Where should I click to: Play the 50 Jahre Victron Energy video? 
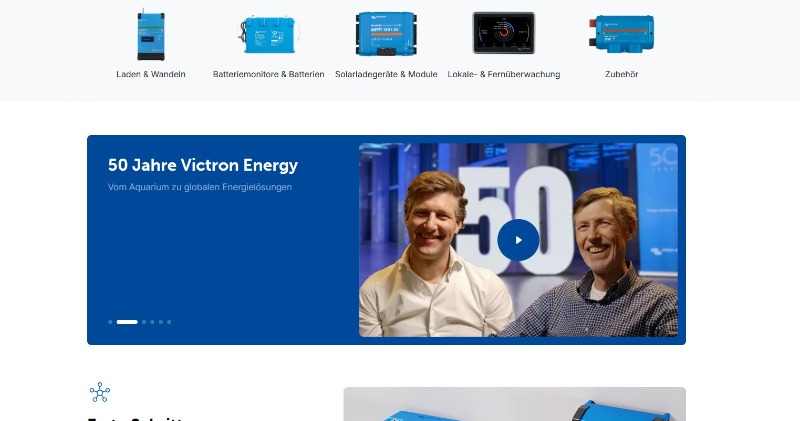pyautogui.click(x=518, y=240)
